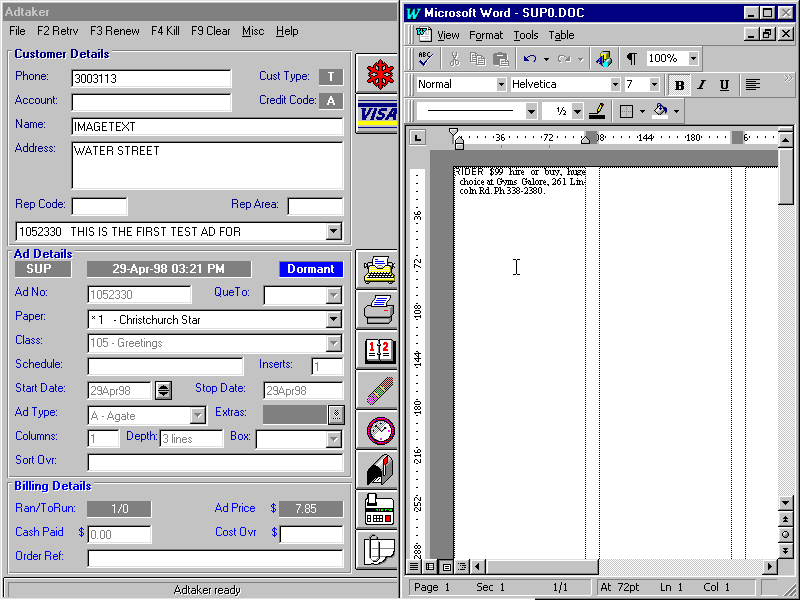Open the Zoom dropdown showing 100%

pos(693,58)
